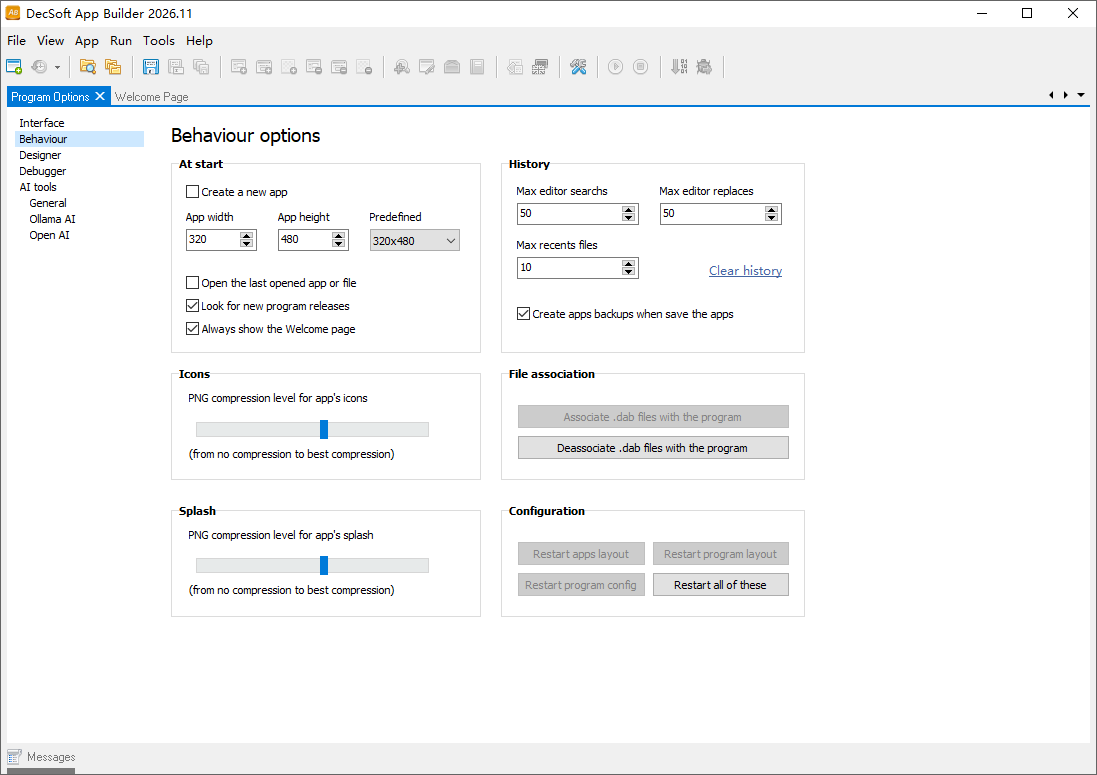
Task: Click the stacked floppies save-all icon
Action: (201, 66)
